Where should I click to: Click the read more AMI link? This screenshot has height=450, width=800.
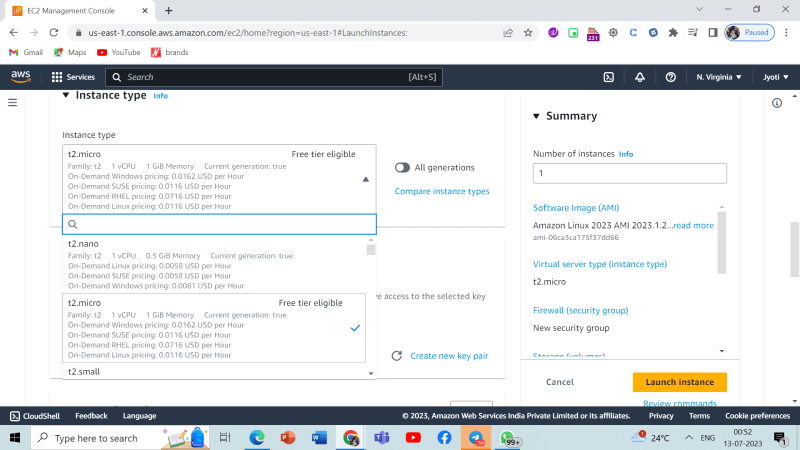(693, 225)
